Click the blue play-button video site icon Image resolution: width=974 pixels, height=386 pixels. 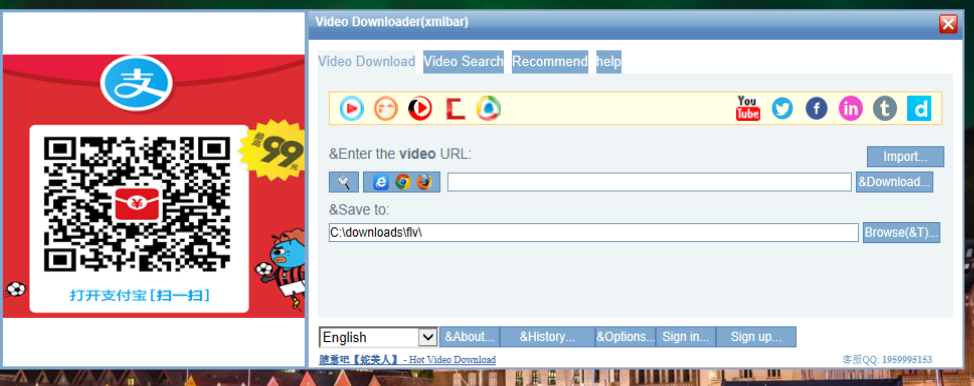click(x=352, y=109)
